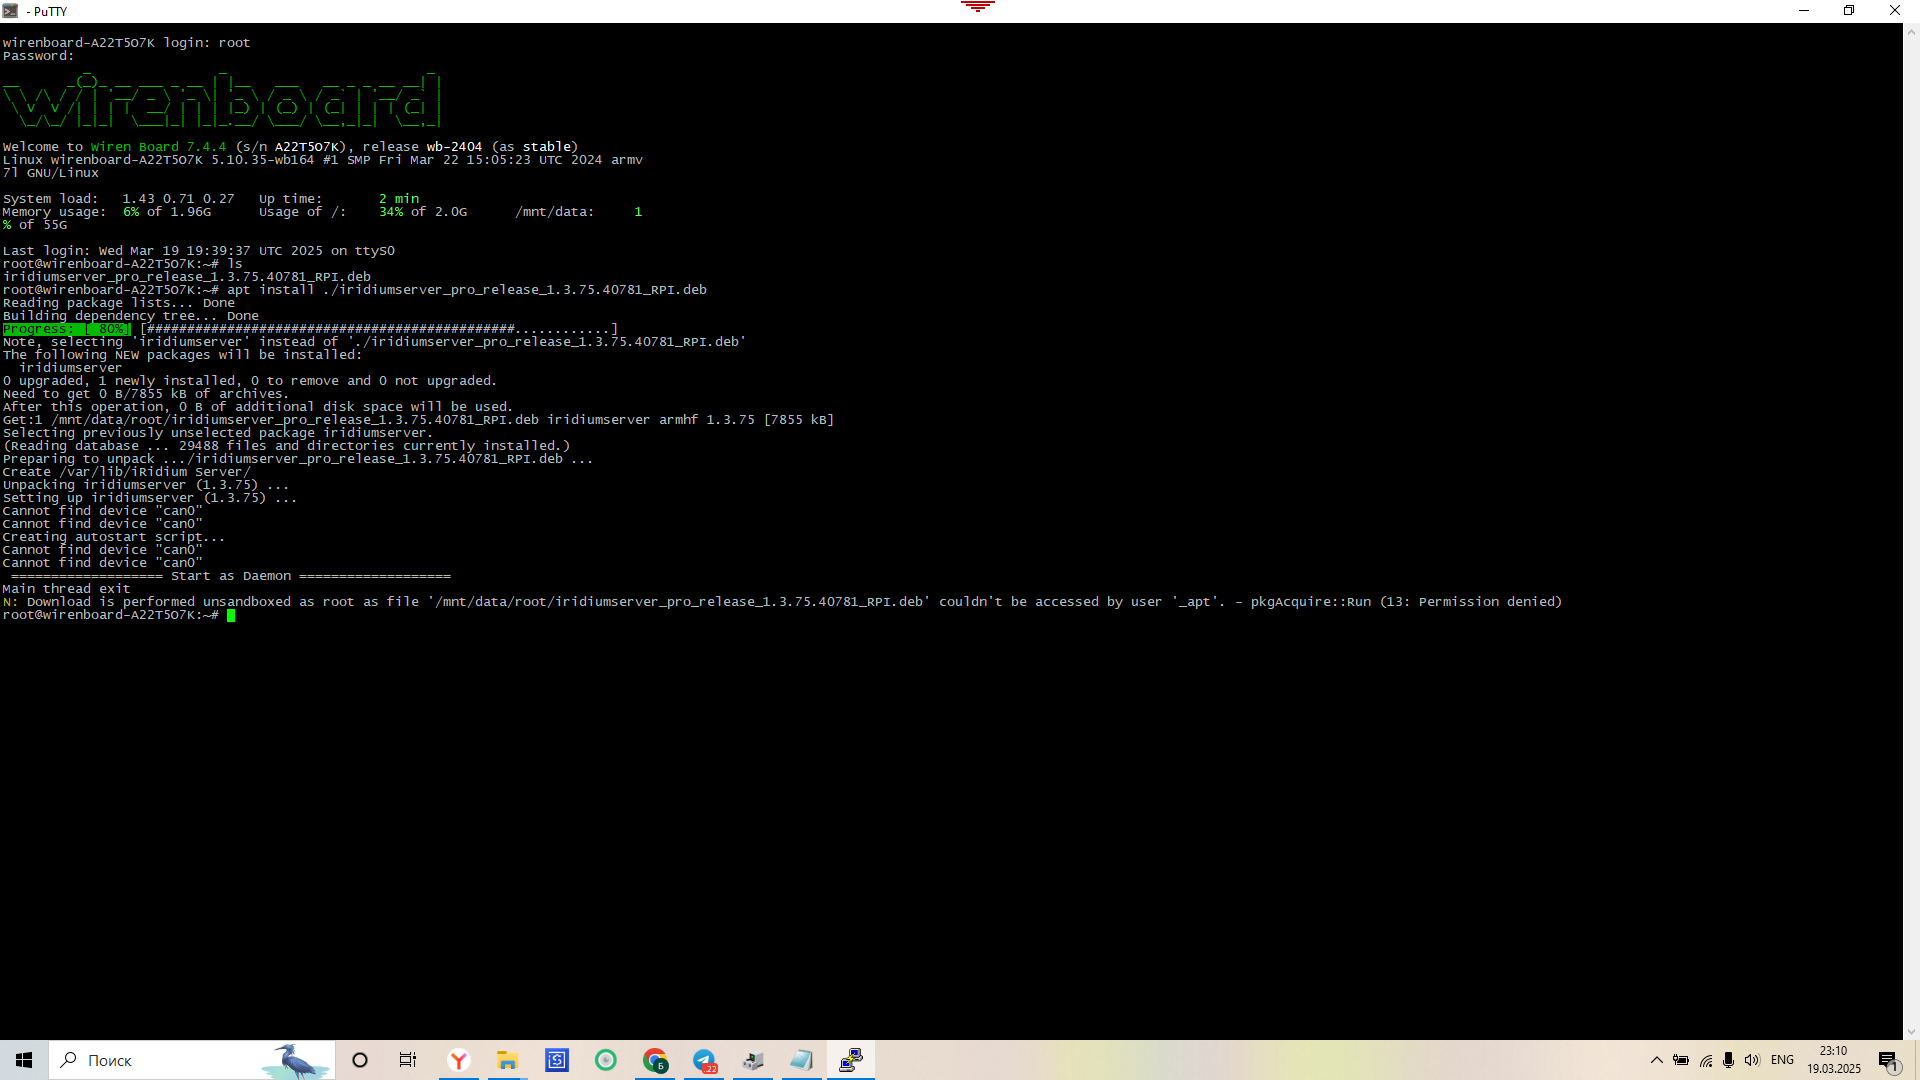Click 'Building dependency tree... Done' line

pos(130,316)
